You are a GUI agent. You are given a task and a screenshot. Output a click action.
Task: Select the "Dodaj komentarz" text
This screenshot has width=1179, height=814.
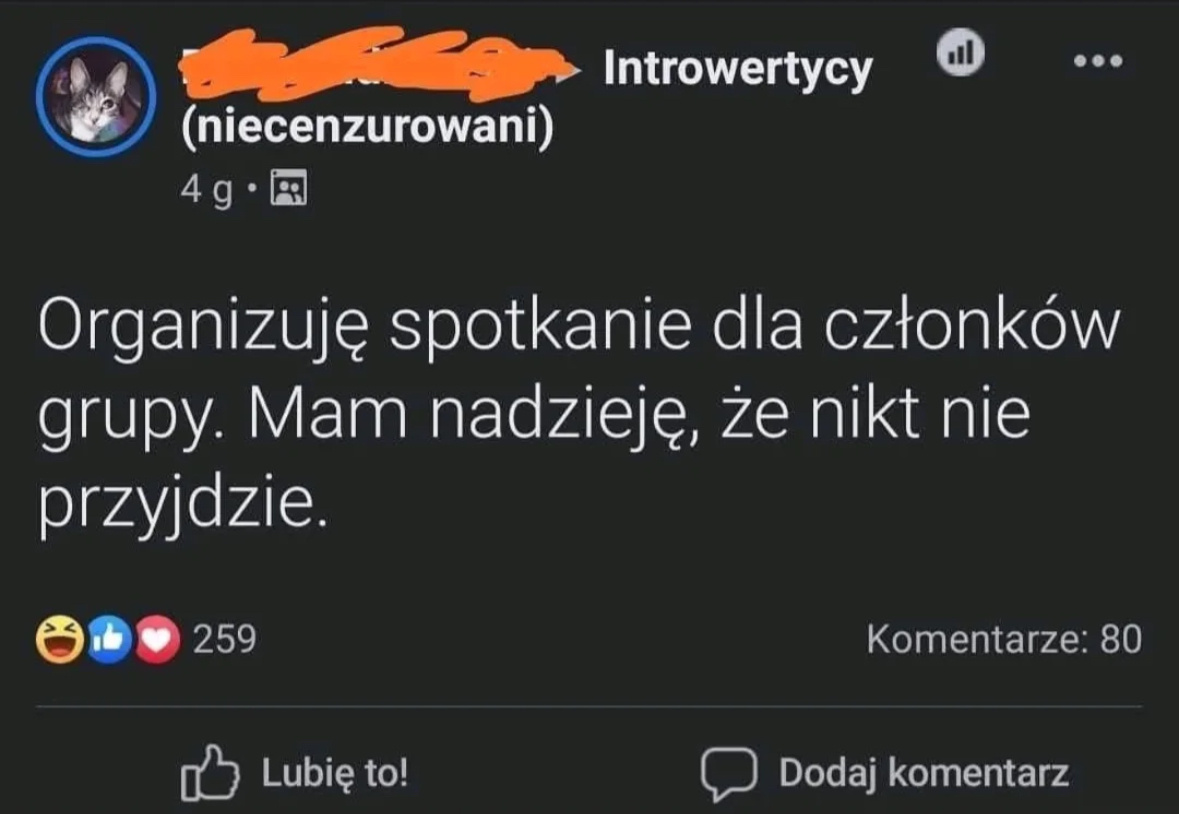pos(923,773)
